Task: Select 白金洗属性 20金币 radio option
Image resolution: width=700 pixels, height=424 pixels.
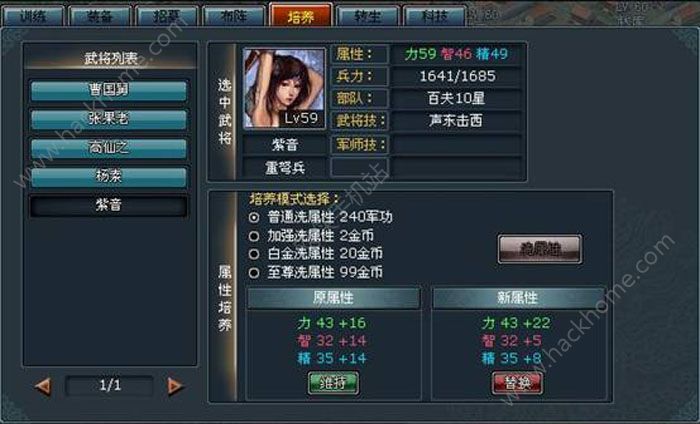Action: coord(254,254)
